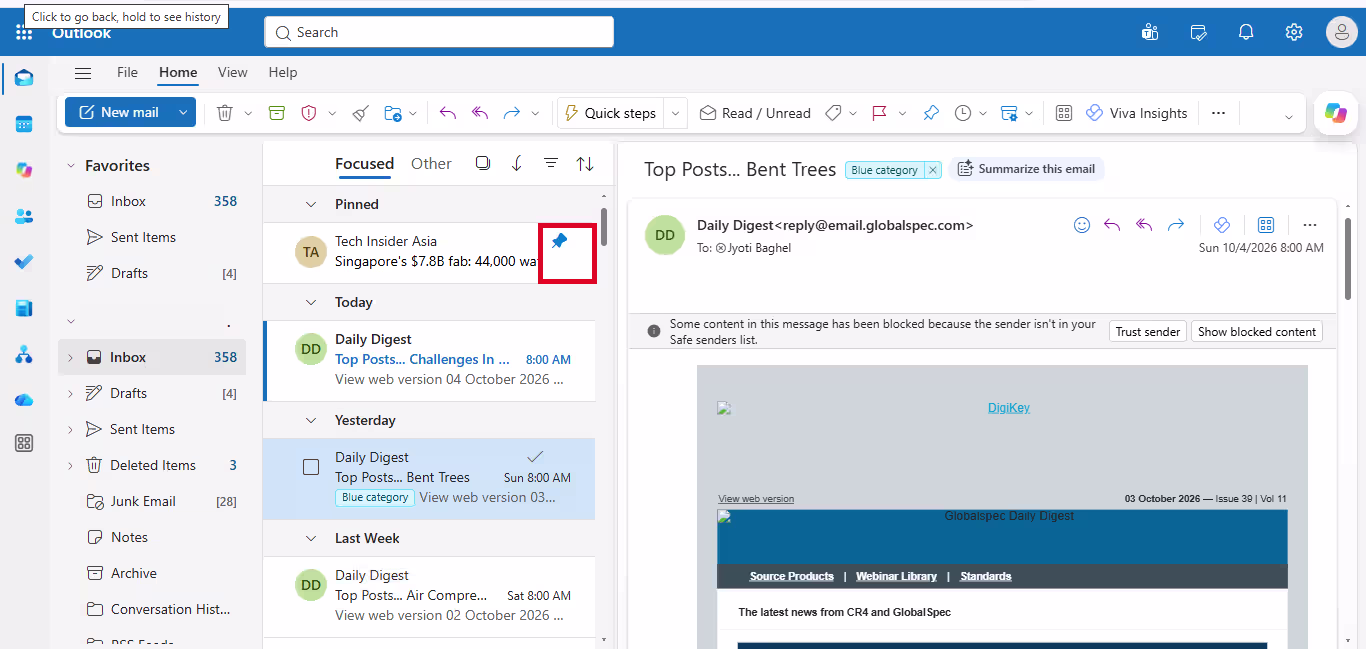Click the Reply arrow in ribbon

pos(448,113)
